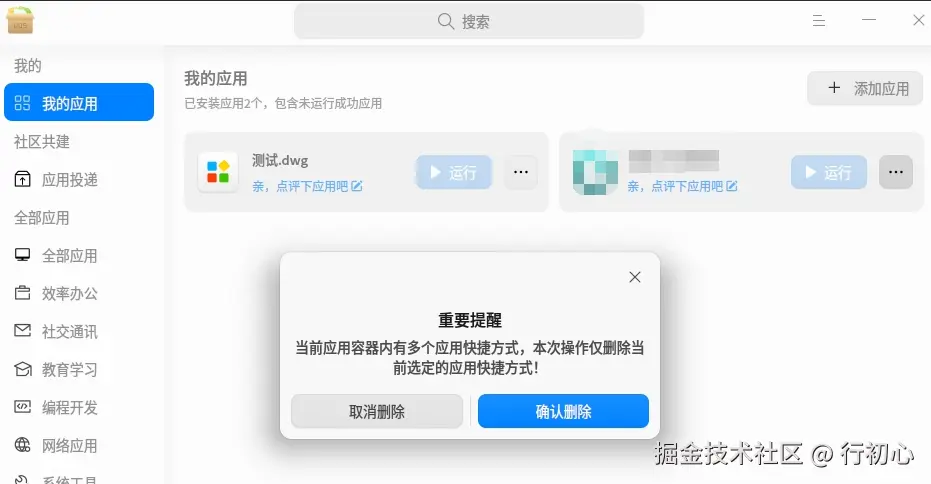Focus the 搜索 search field
Viewport: 931px width, 484px height.
point(469,21)
